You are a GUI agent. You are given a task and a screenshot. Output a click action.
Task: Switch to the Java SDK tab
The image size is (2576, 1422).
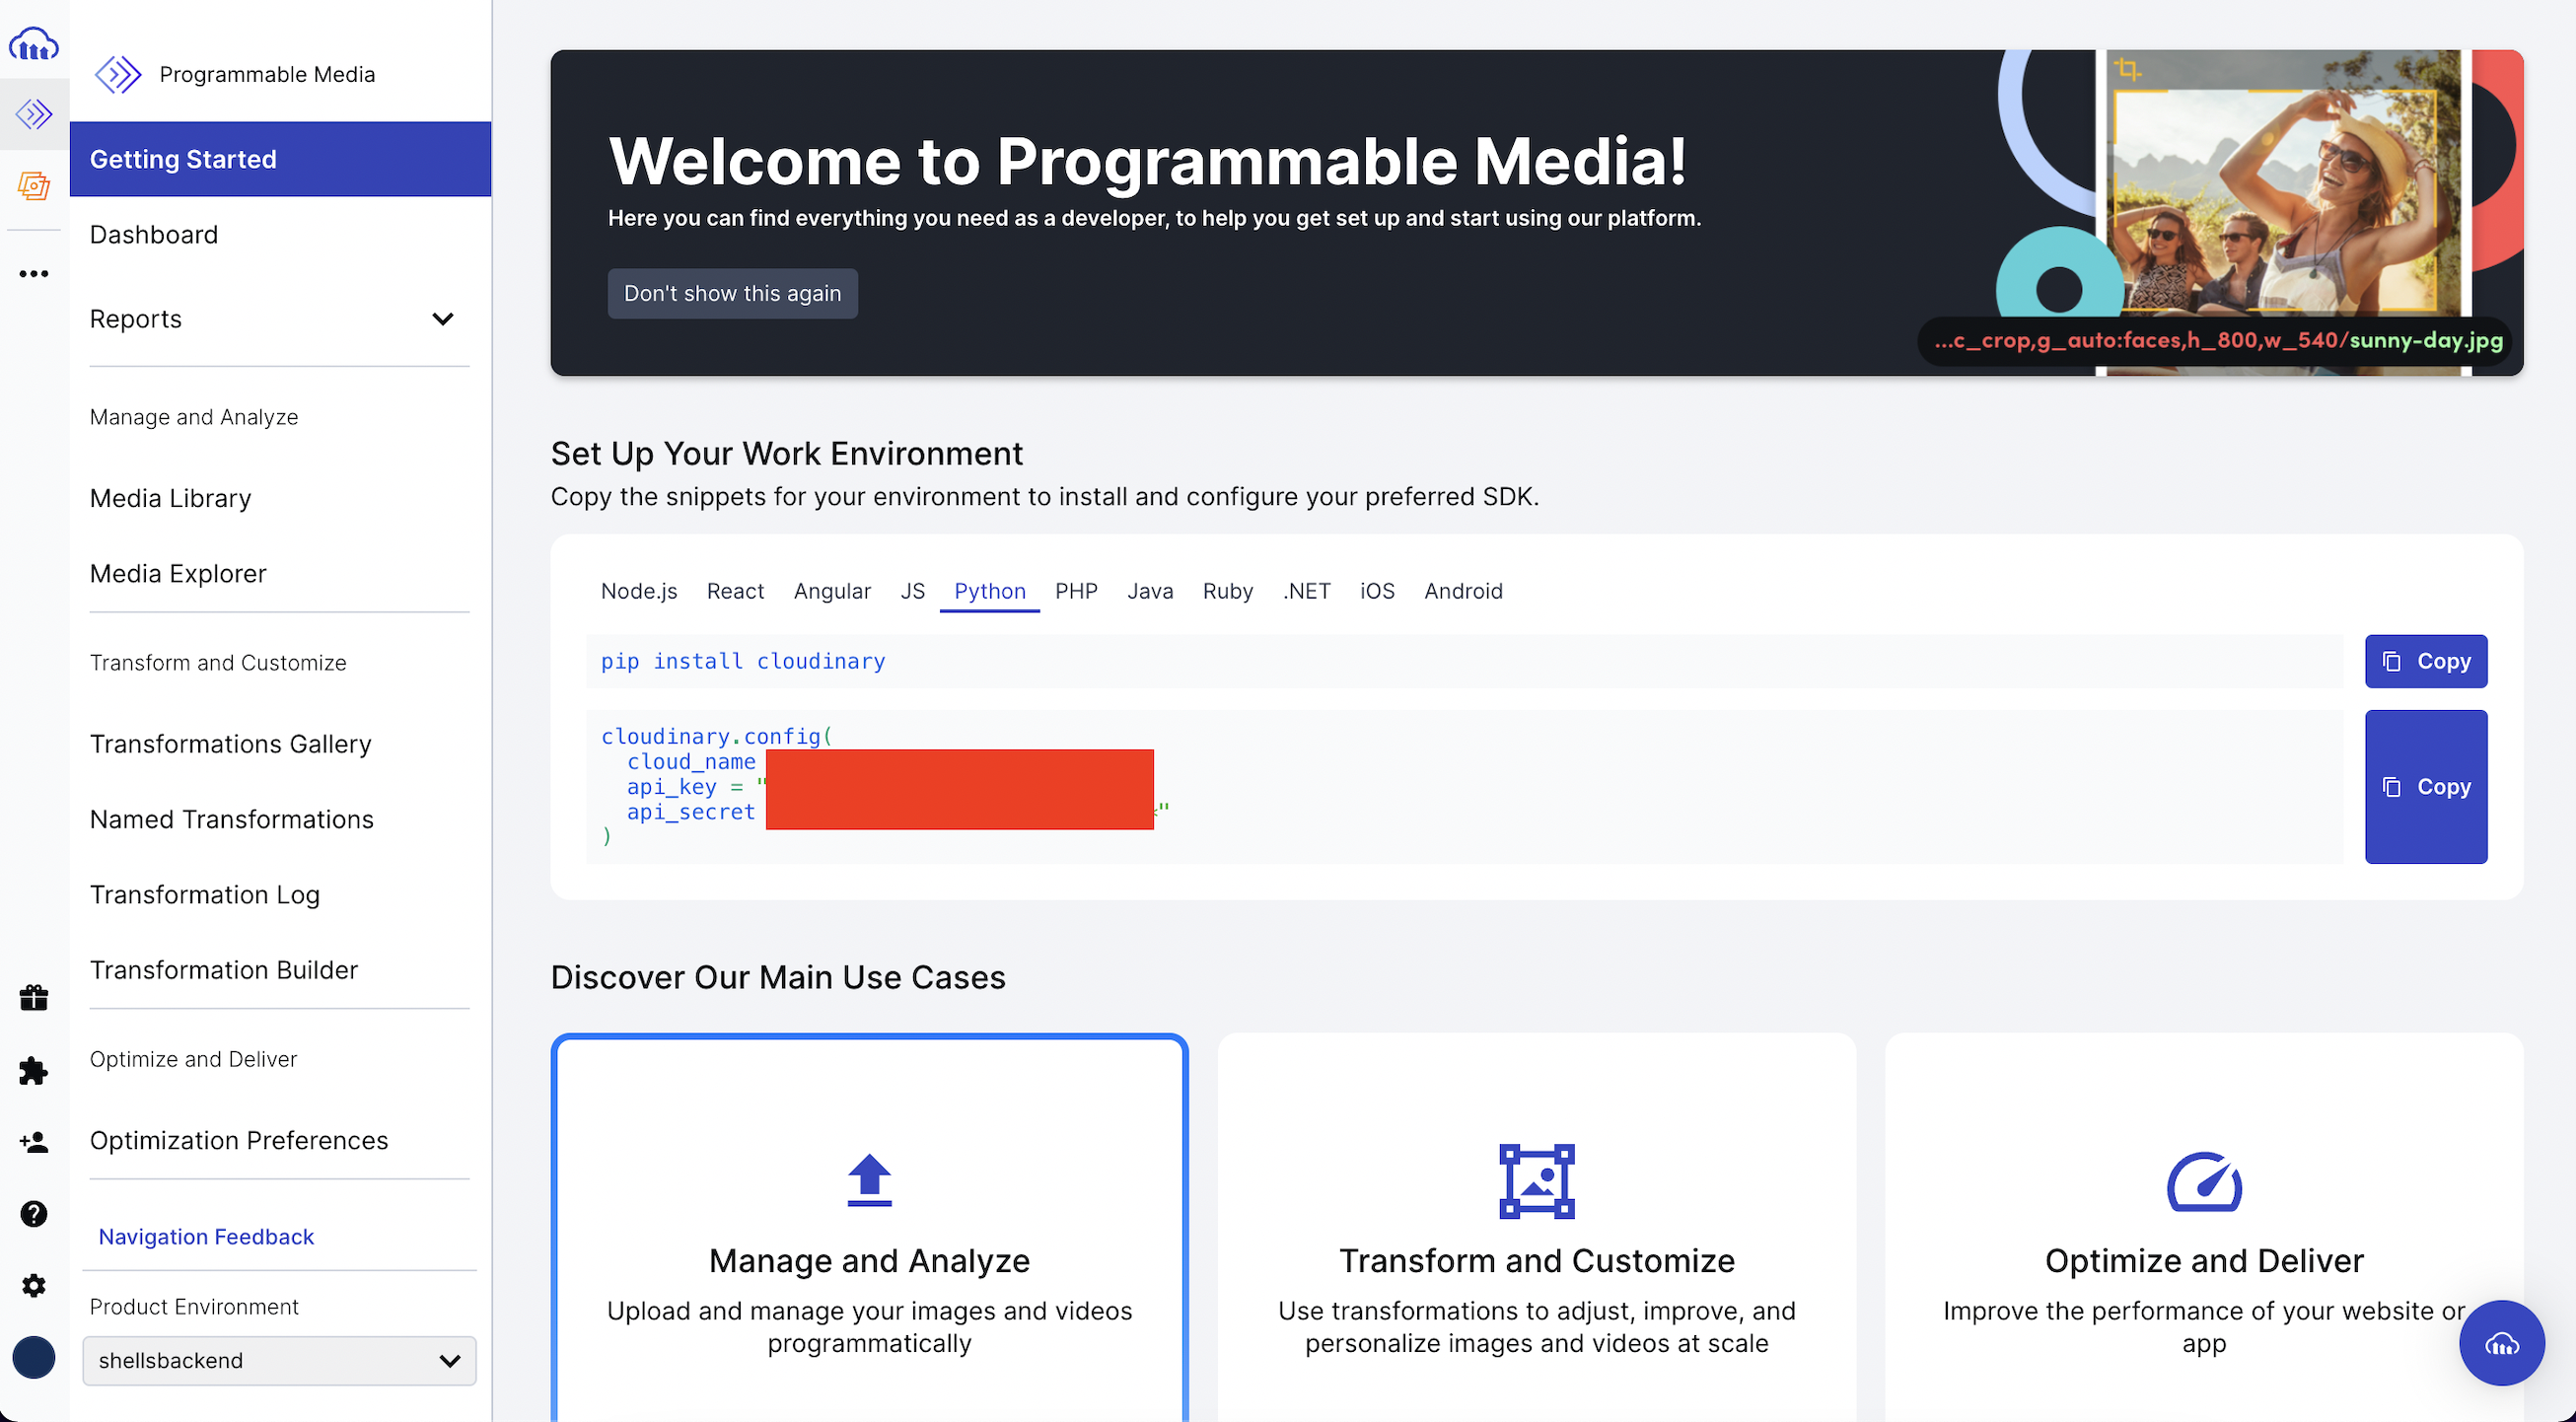click(1150, 591)
